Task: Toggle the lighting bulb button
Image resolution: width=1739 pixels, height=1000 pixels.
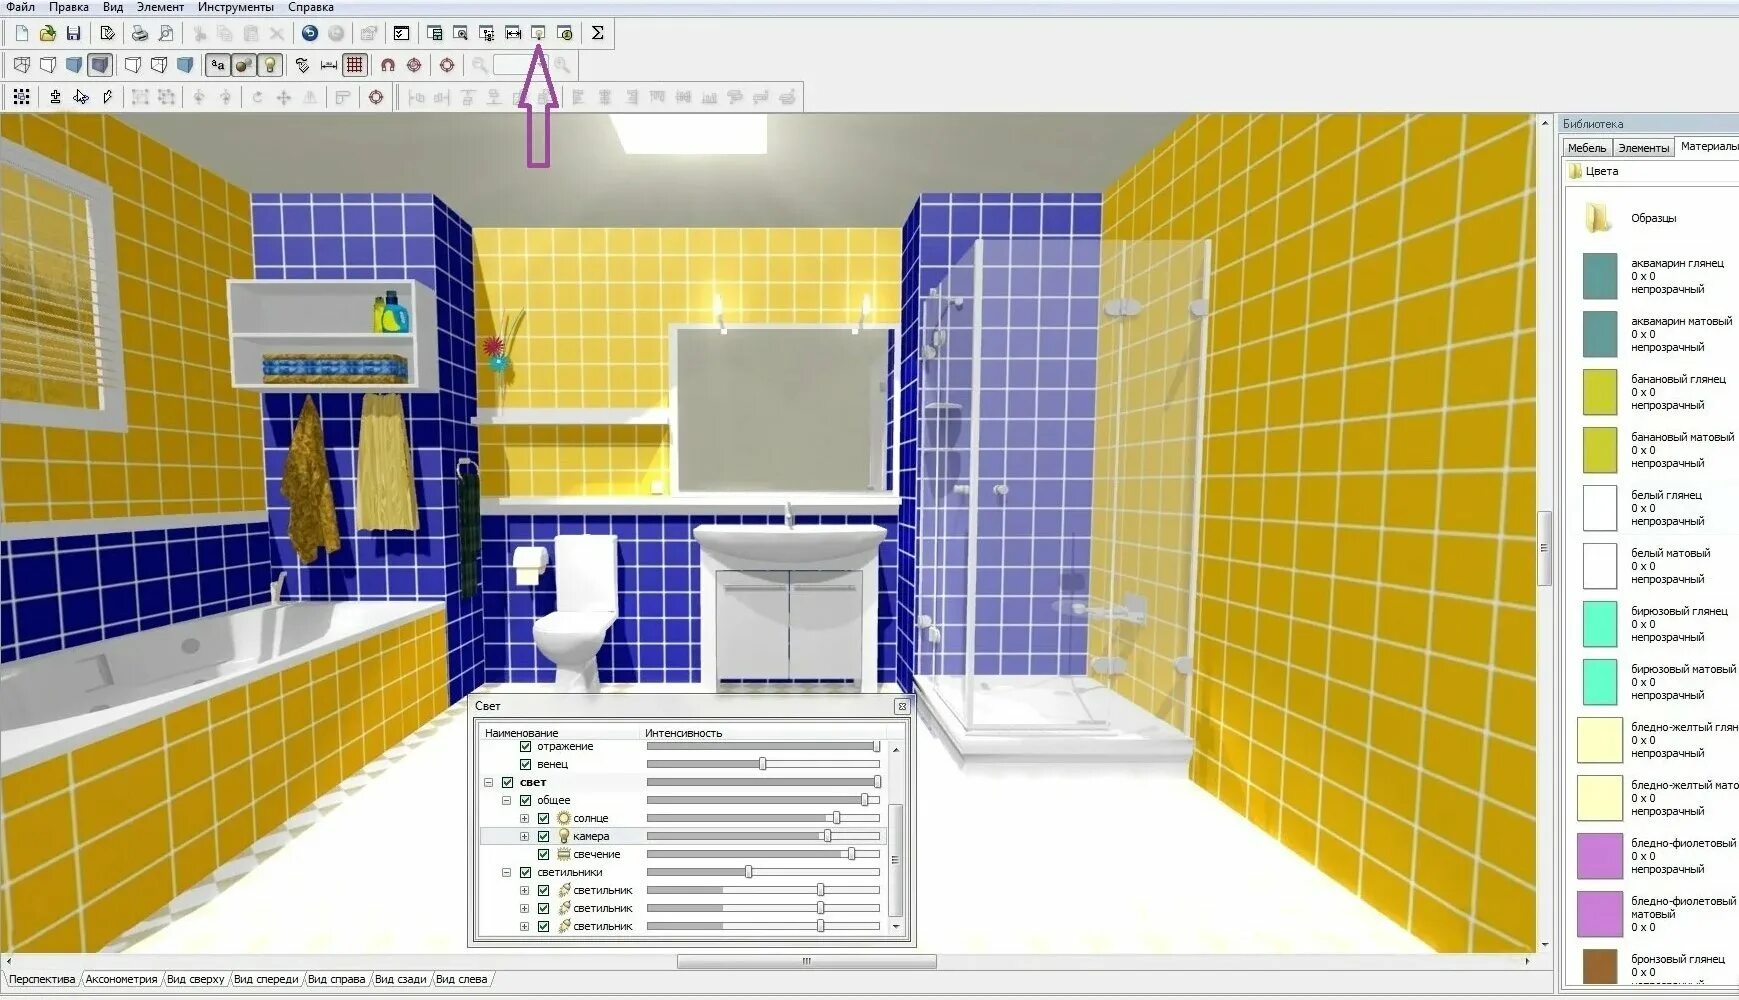Action: pos(269,65)
